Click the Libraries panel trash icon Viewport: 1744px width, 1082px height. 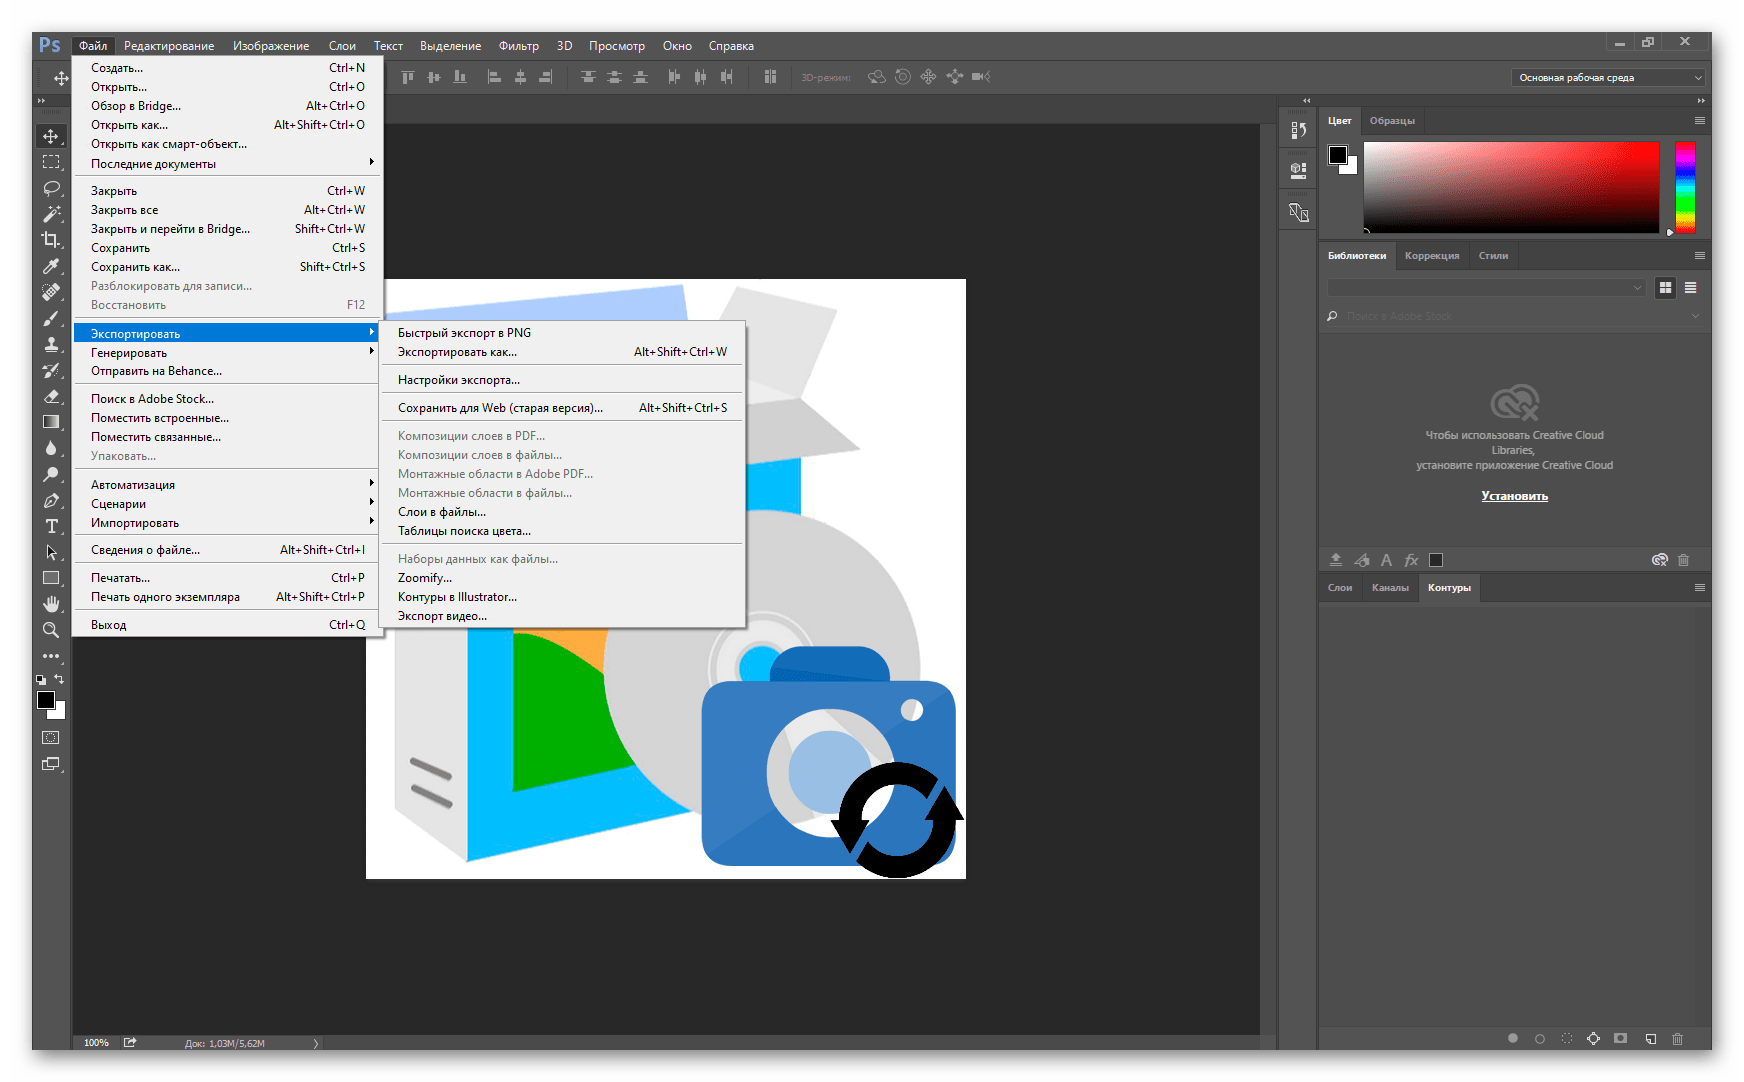pos(1683,560)
